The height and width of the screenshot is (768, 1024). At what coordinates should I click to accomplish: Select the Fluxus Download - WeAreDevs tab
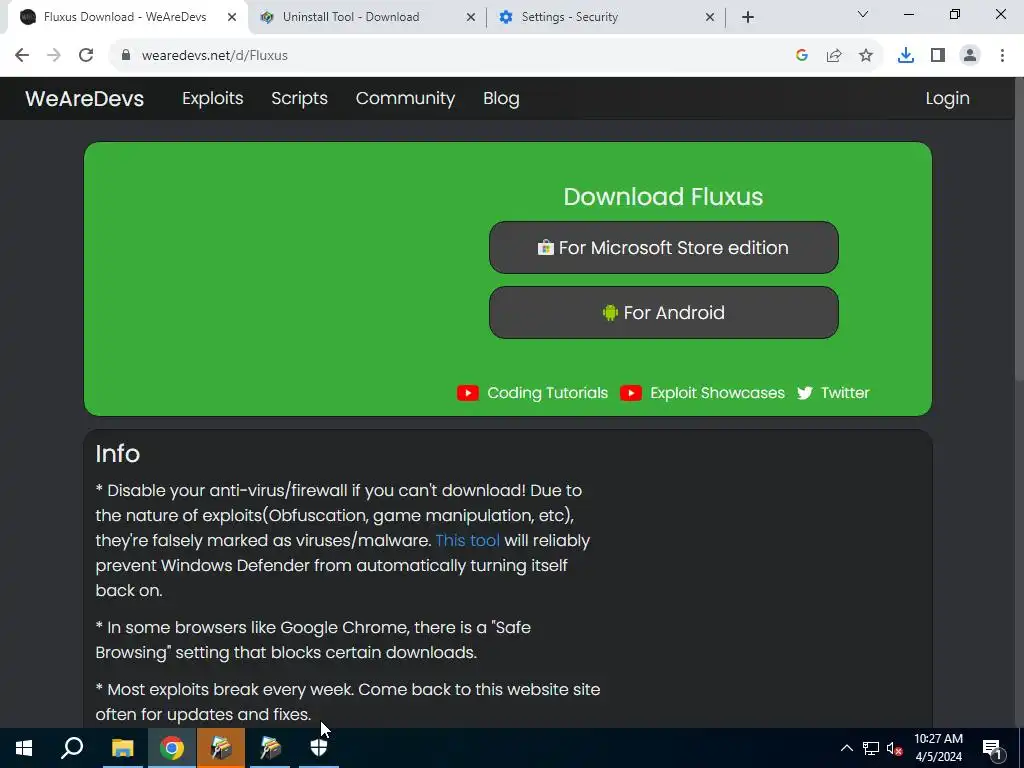point(127,17)
